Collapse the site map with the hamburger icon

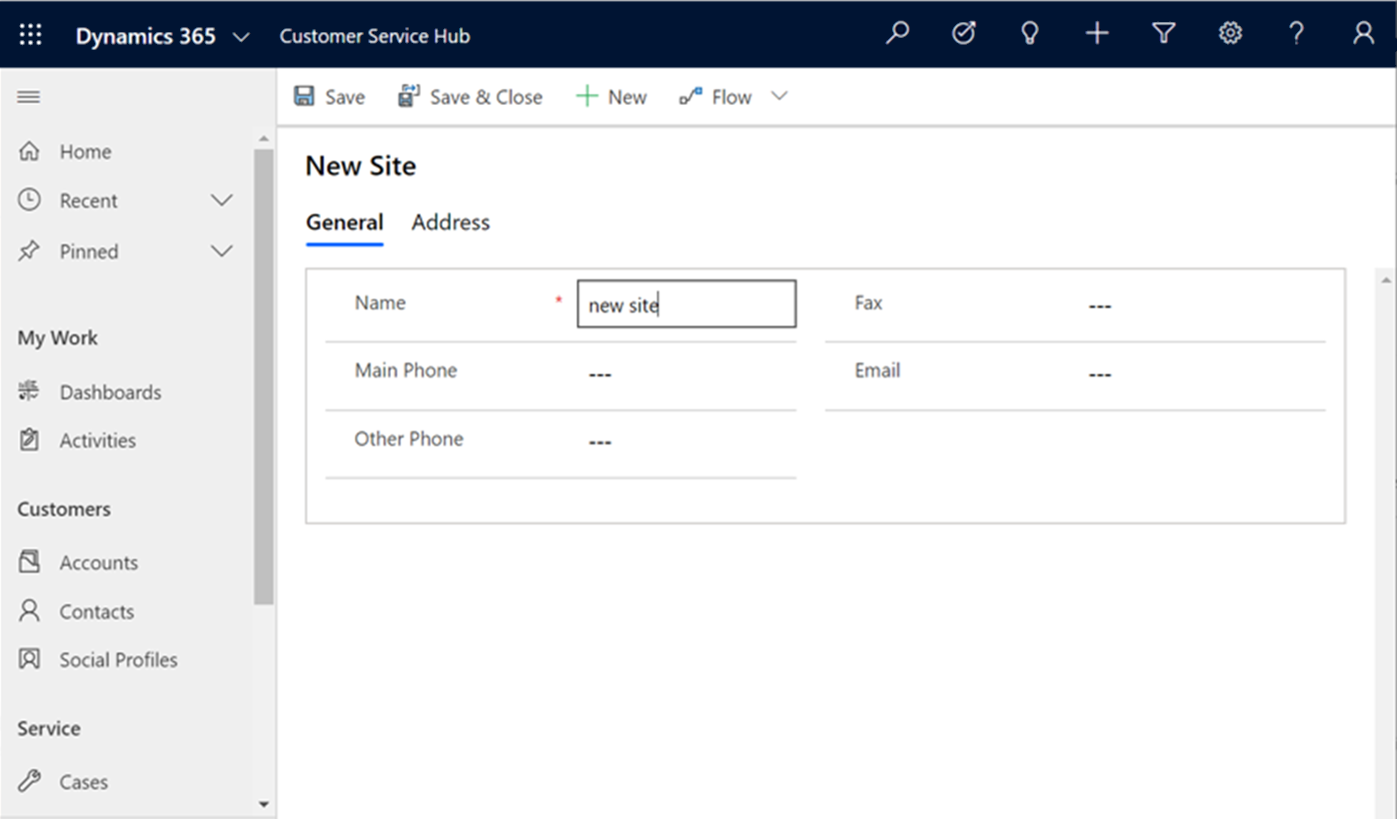coord(28,96)
